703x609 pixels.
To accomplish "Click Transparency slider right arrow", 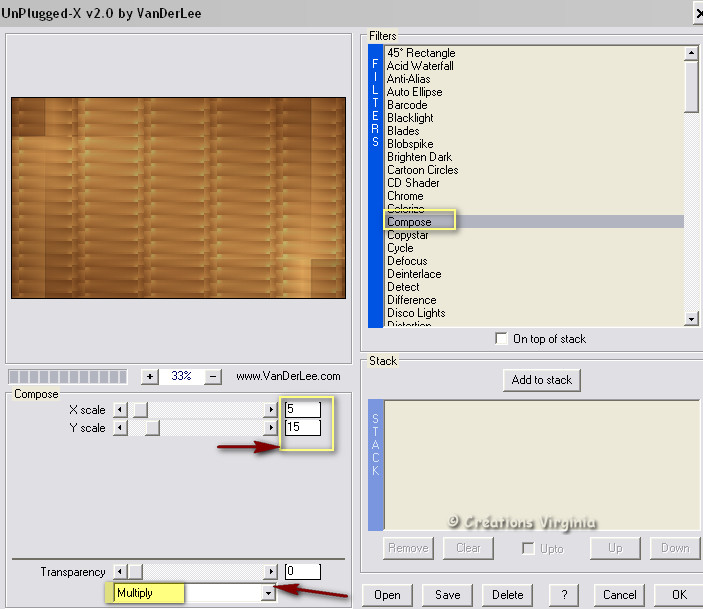I will tap(269, 572).
